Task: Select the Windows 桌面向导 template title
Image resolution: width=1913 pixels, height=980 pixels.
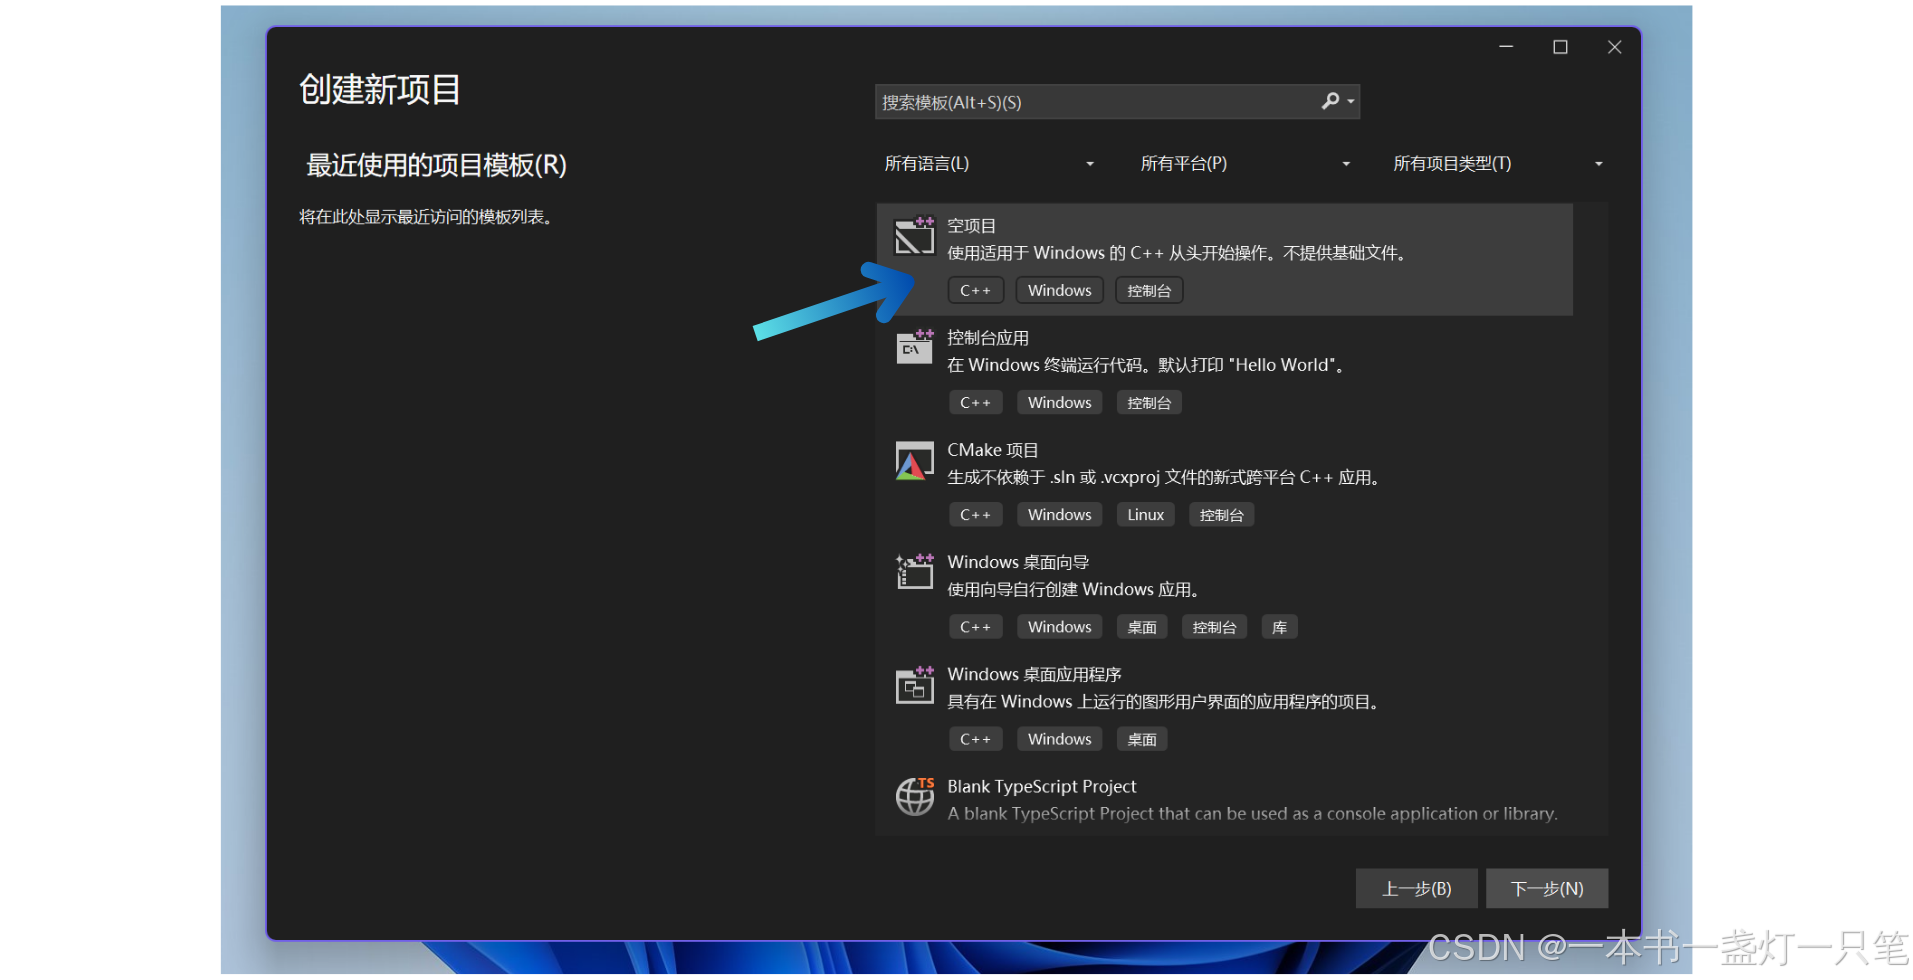Action: [1018, 562]
